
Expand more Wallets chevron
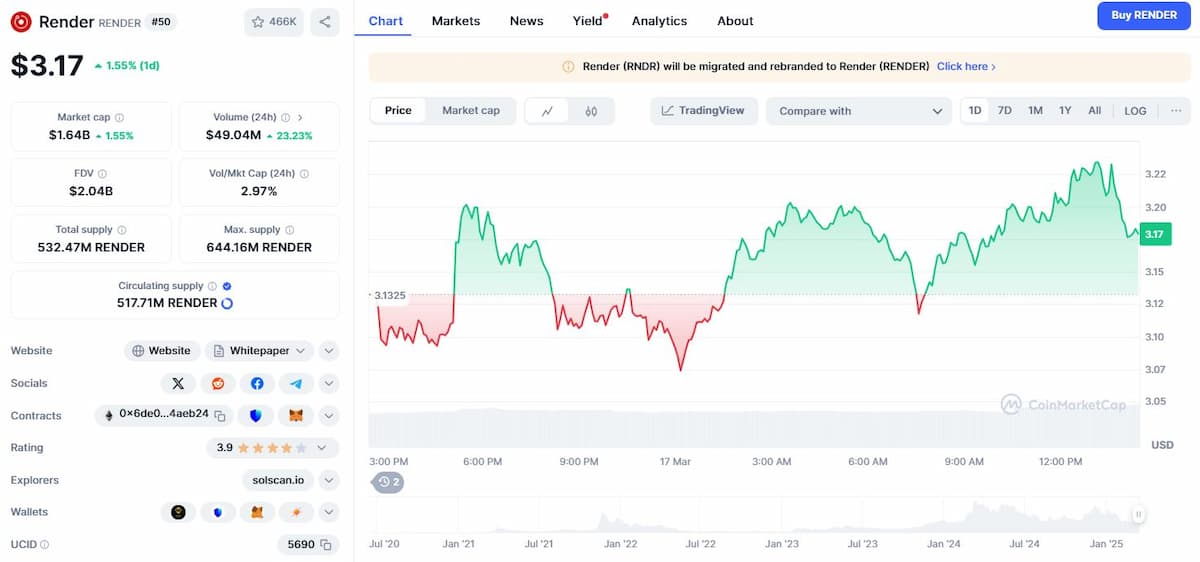[329, 512]
